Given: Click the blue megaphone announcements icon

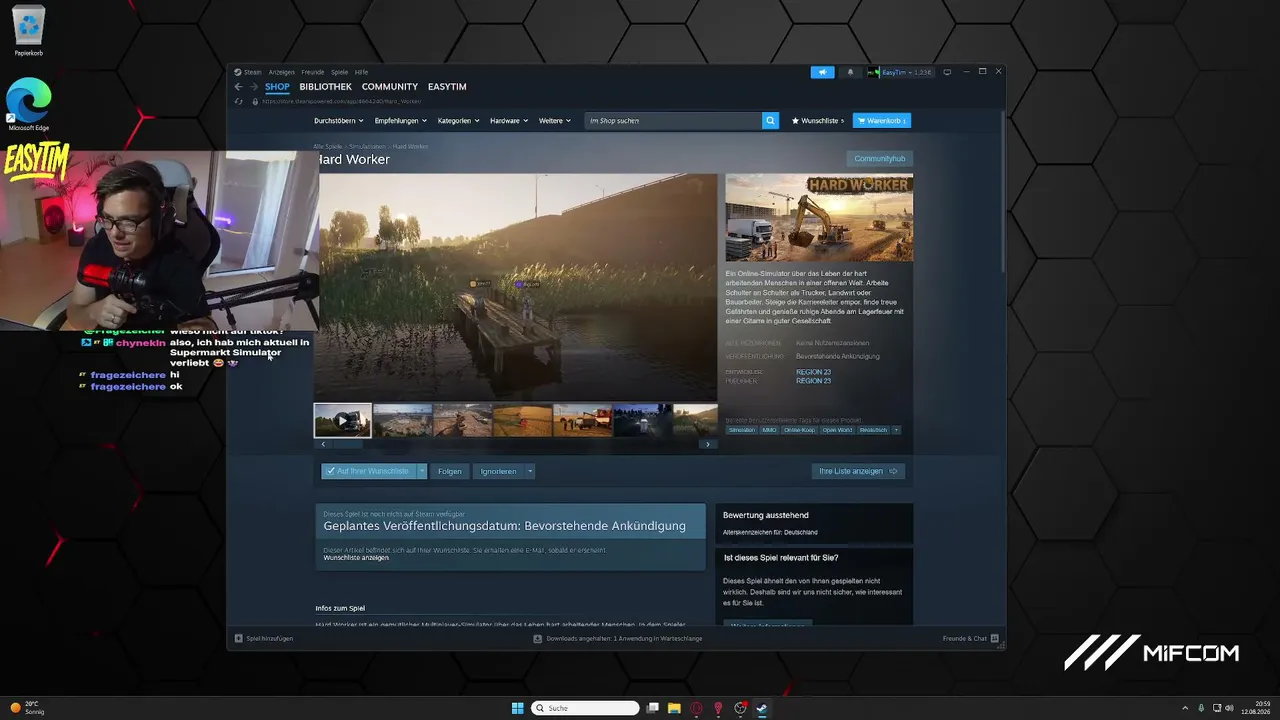Looking at the screenshot, I should click(822, 72).
